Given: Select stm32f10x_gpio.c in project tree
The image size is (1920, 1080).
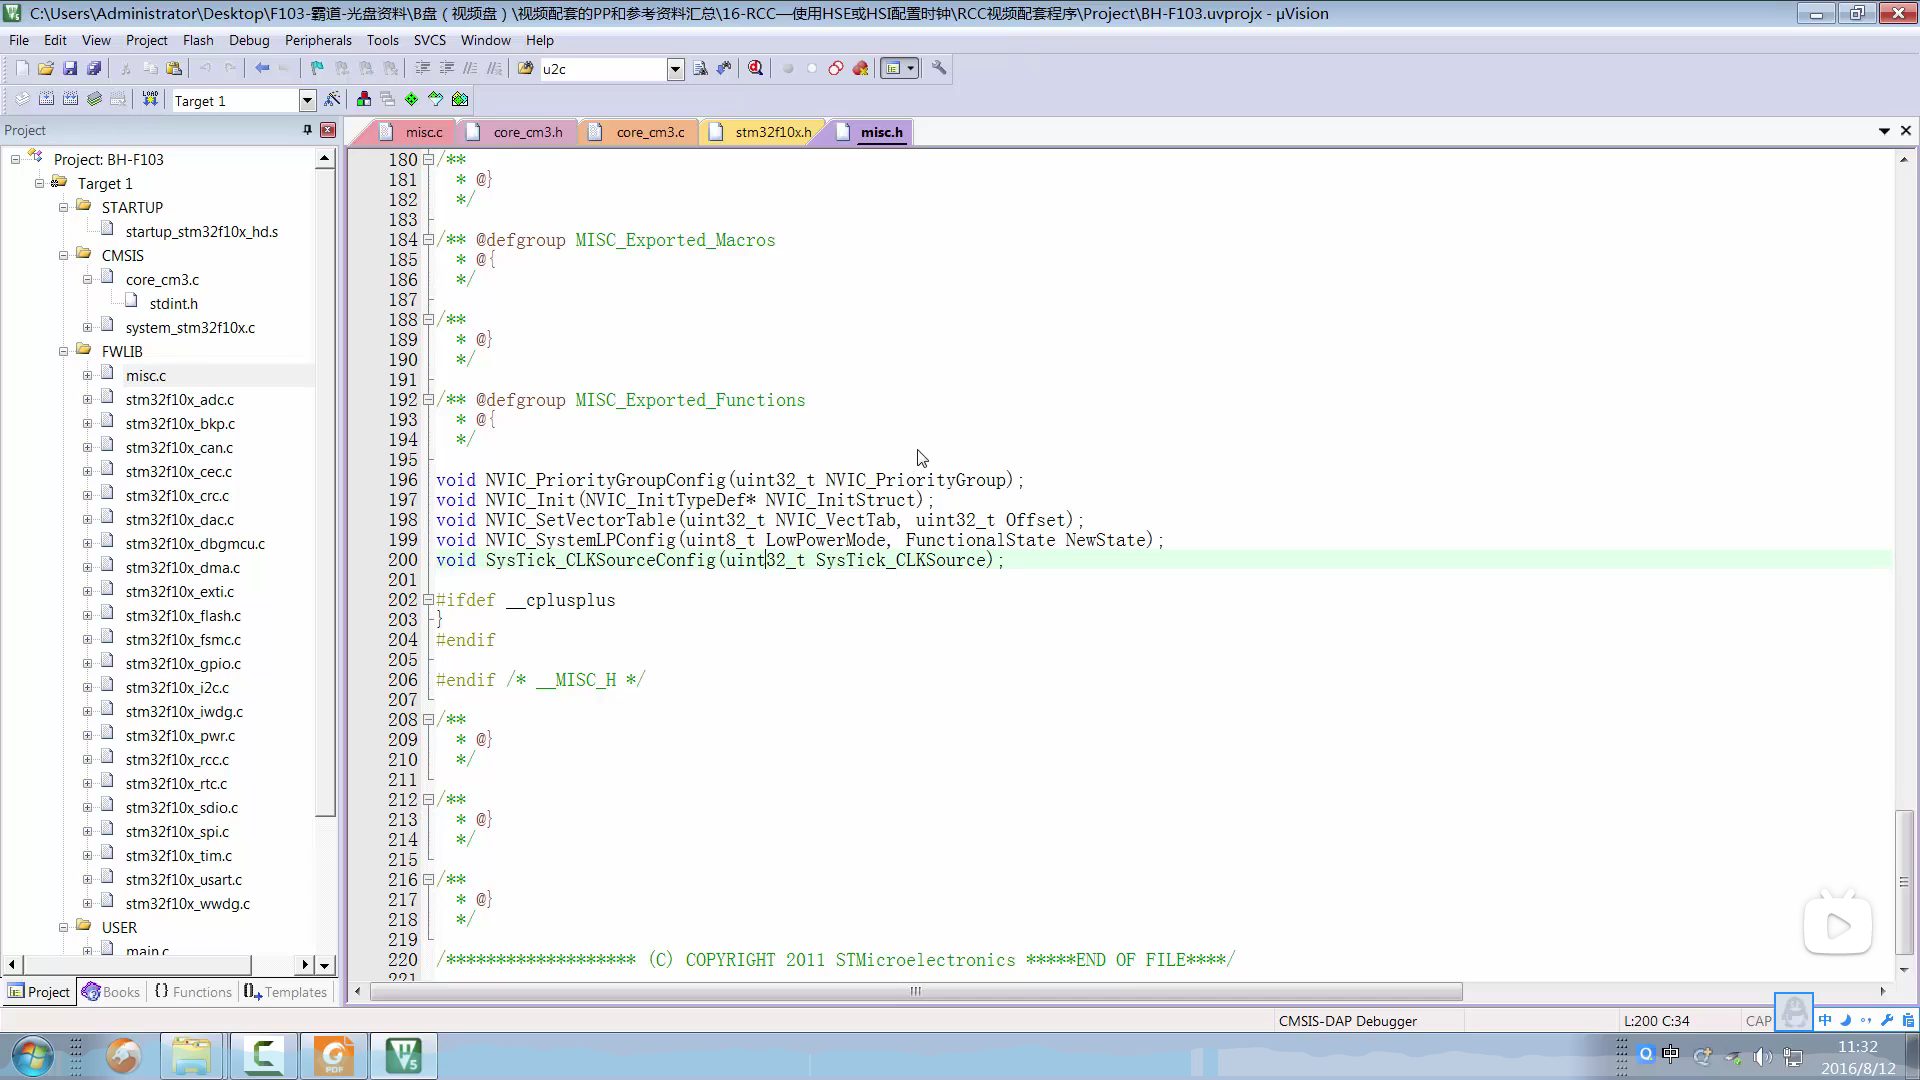Looking at the screenshot, I should (x=183, y=663).
